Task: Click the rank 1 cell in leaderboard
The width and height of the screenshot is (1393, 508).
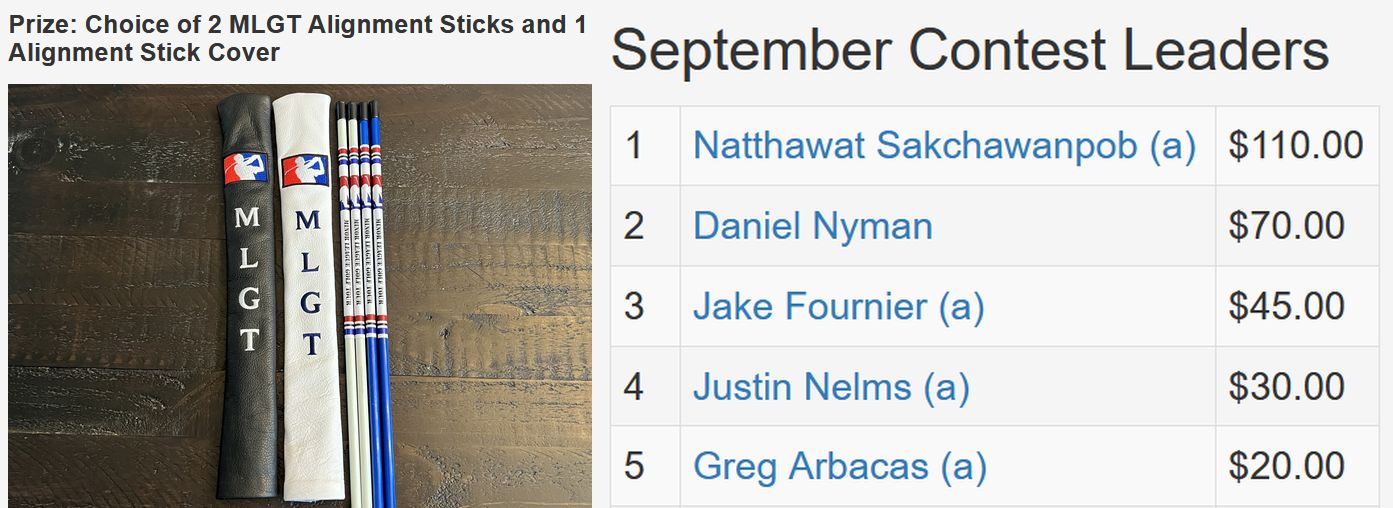Action: click(645, 146)
